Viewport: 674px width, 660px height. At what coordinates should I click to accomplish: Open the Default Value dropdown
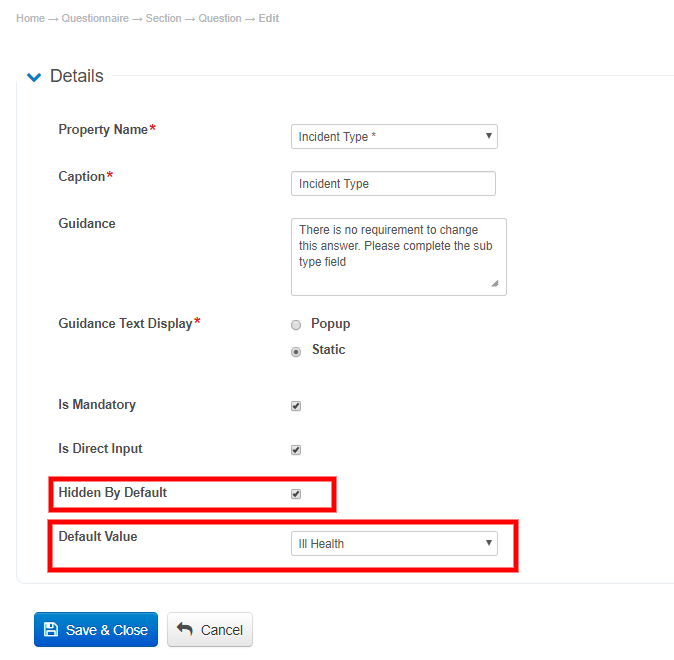coord(394,544)
